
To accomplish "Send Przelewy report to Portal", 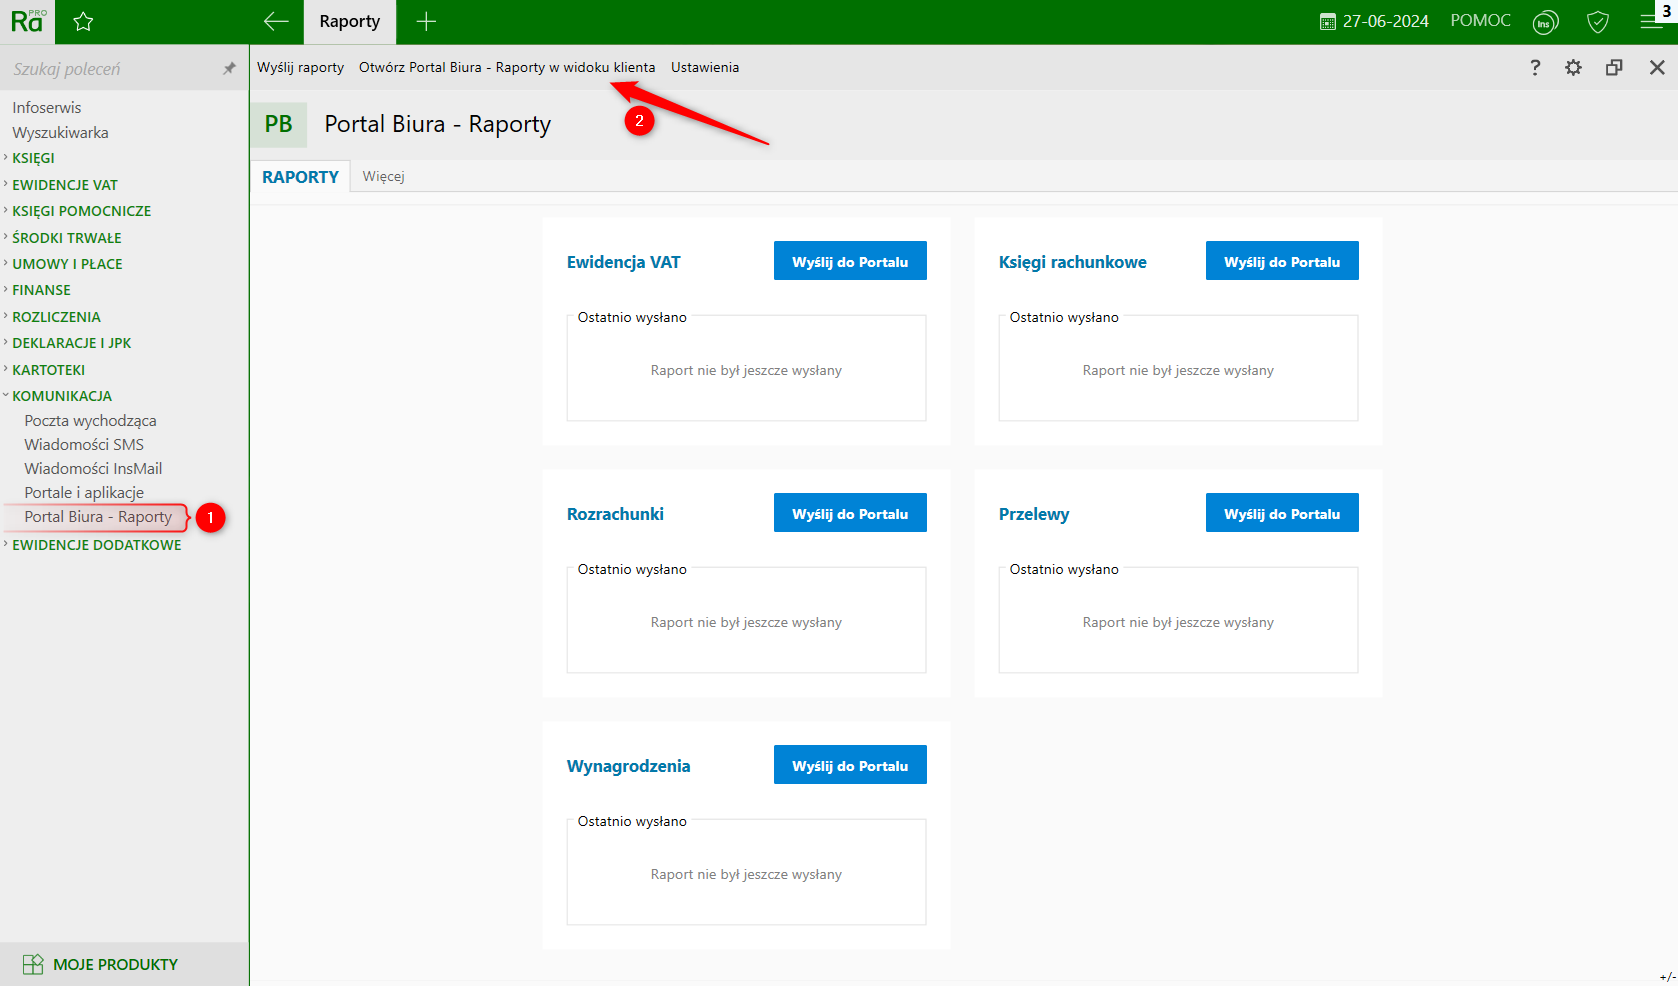I will [x=1282, y=513].
